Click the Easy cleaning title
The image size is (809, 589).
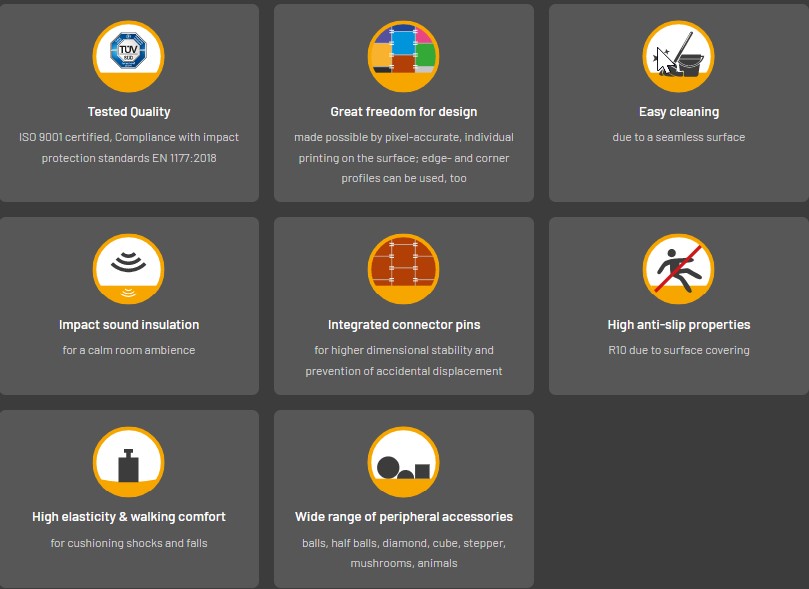(679, 112)
